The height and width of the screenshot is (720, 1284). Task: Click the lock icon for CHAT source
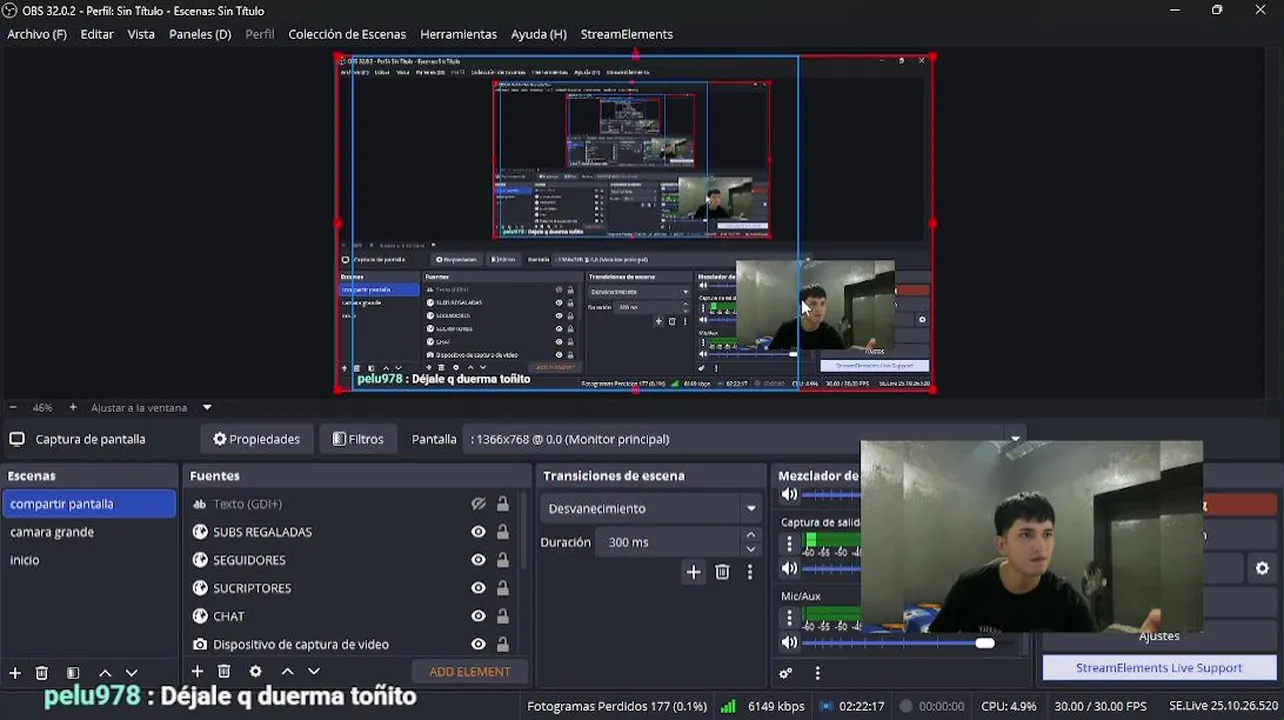coord(502,616)
